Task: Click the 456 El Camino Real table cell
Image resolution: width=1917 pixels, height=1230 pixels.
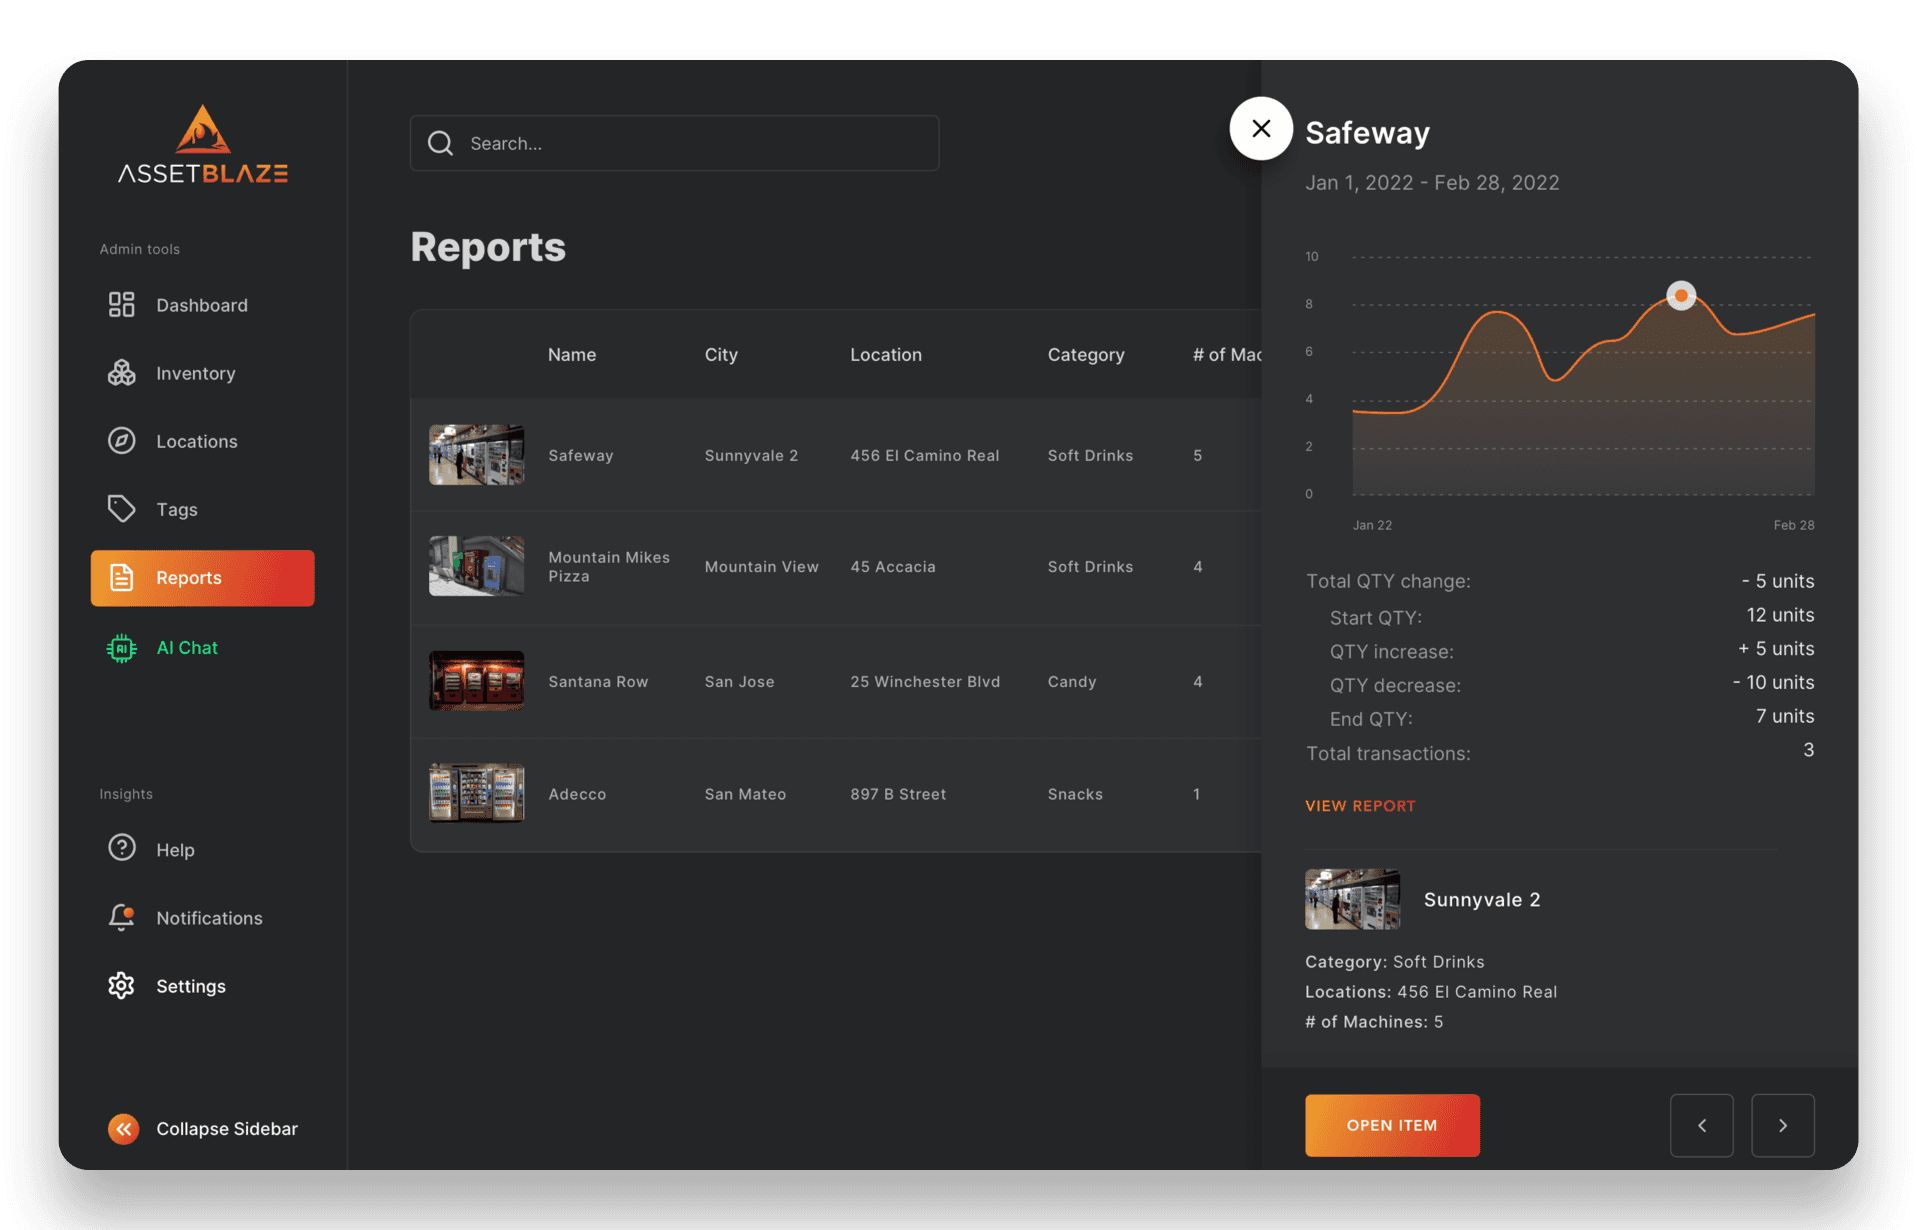Action: [x=925, y=455]
